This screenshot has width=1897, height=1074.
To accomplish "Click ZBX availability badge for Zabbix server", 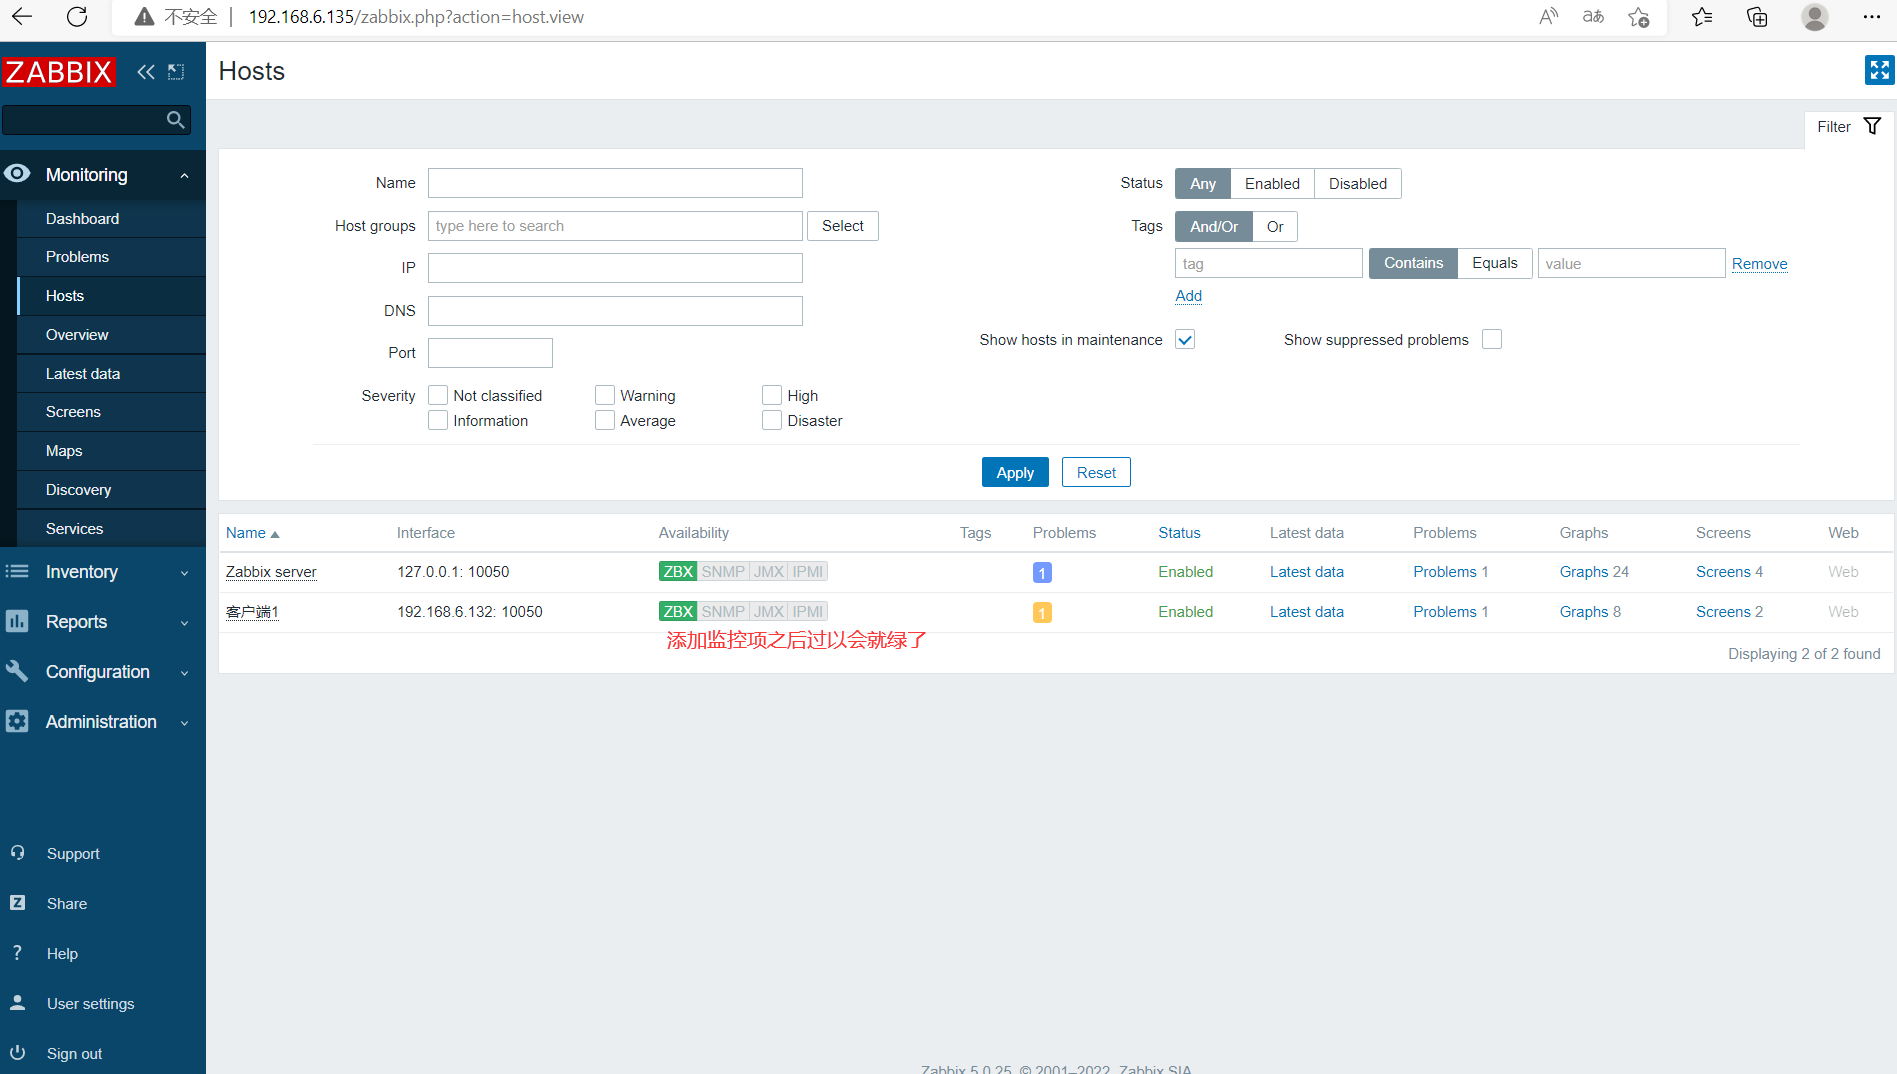I will pos(678,571).
